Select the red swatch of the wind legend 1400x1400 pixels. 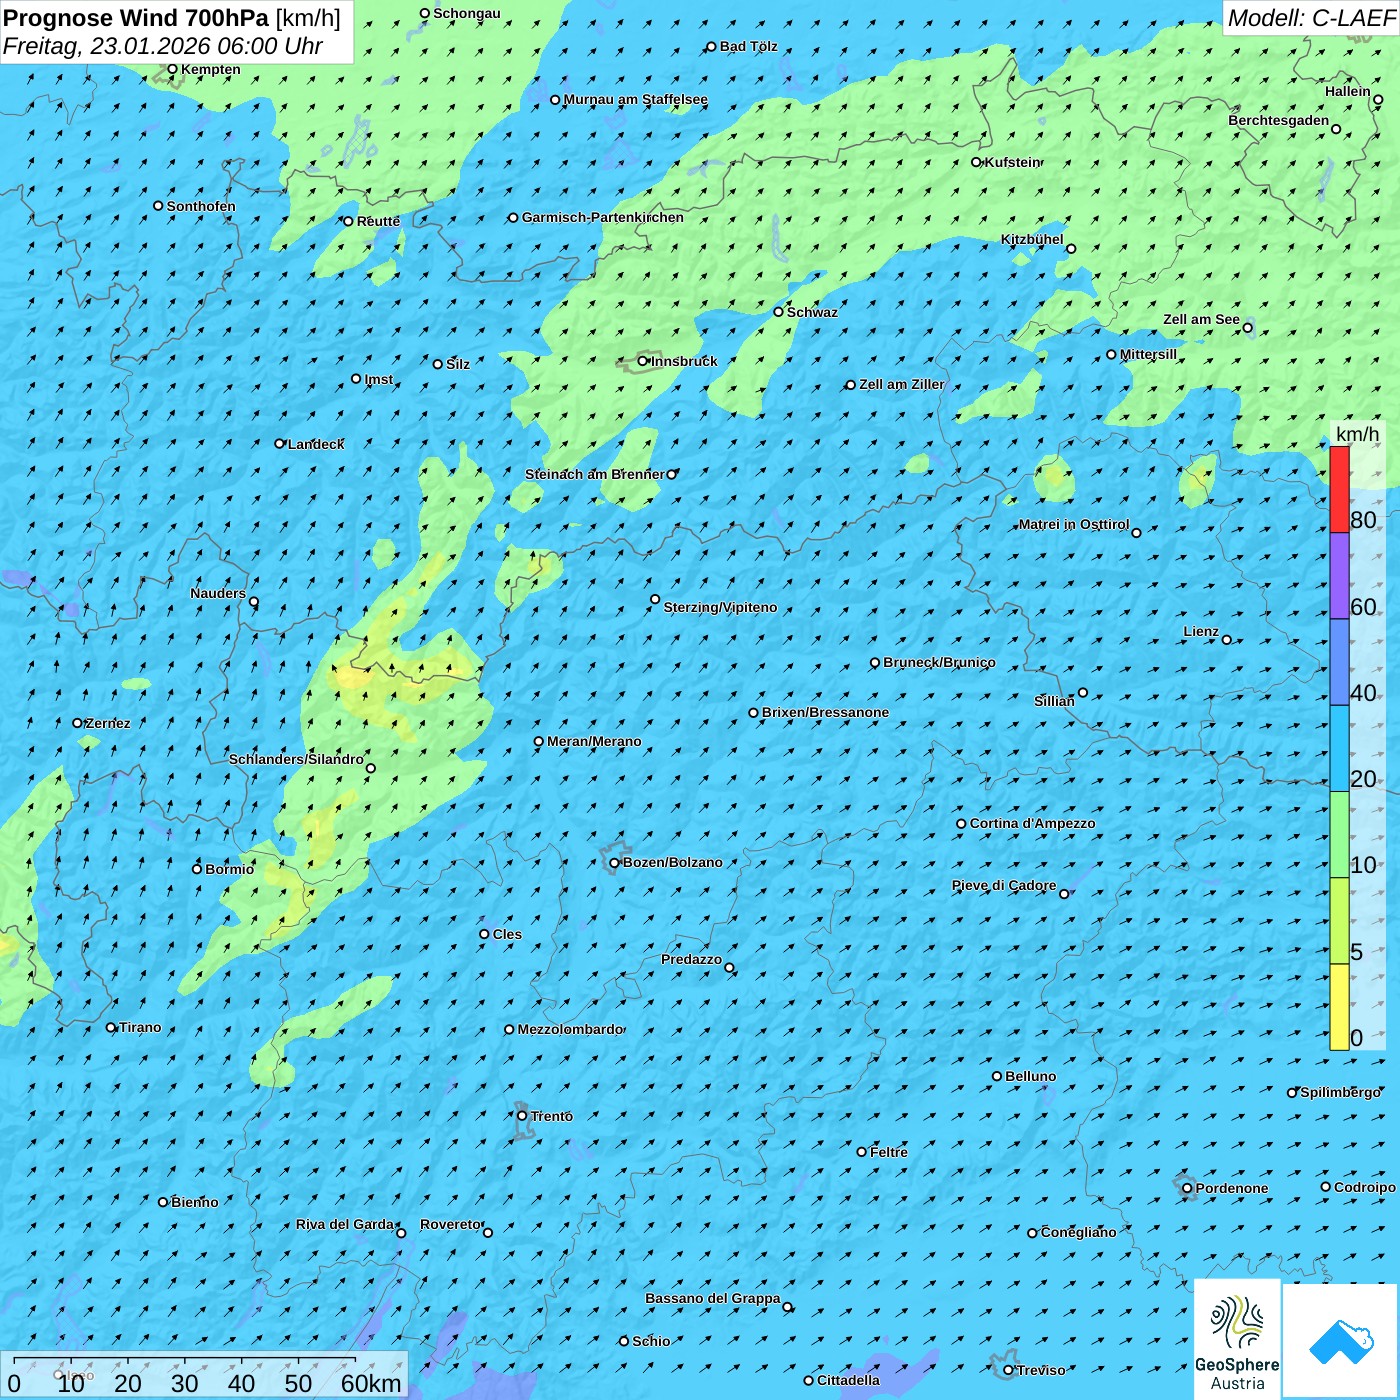1339,489
